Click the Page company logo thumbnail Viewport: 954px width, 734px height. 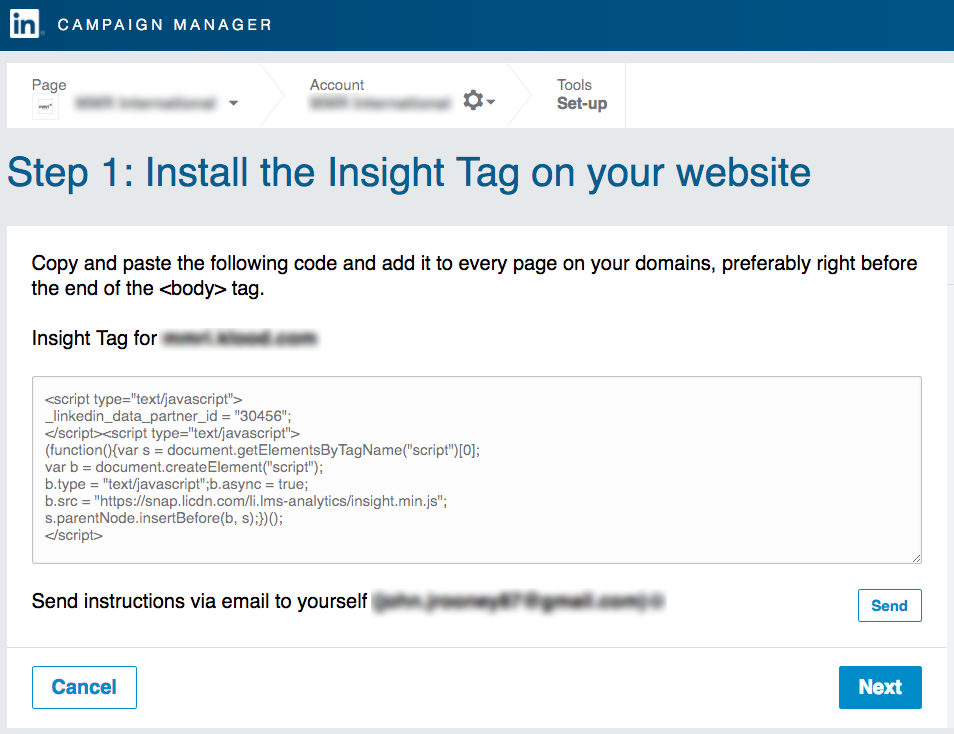click(x=46, y=105)
